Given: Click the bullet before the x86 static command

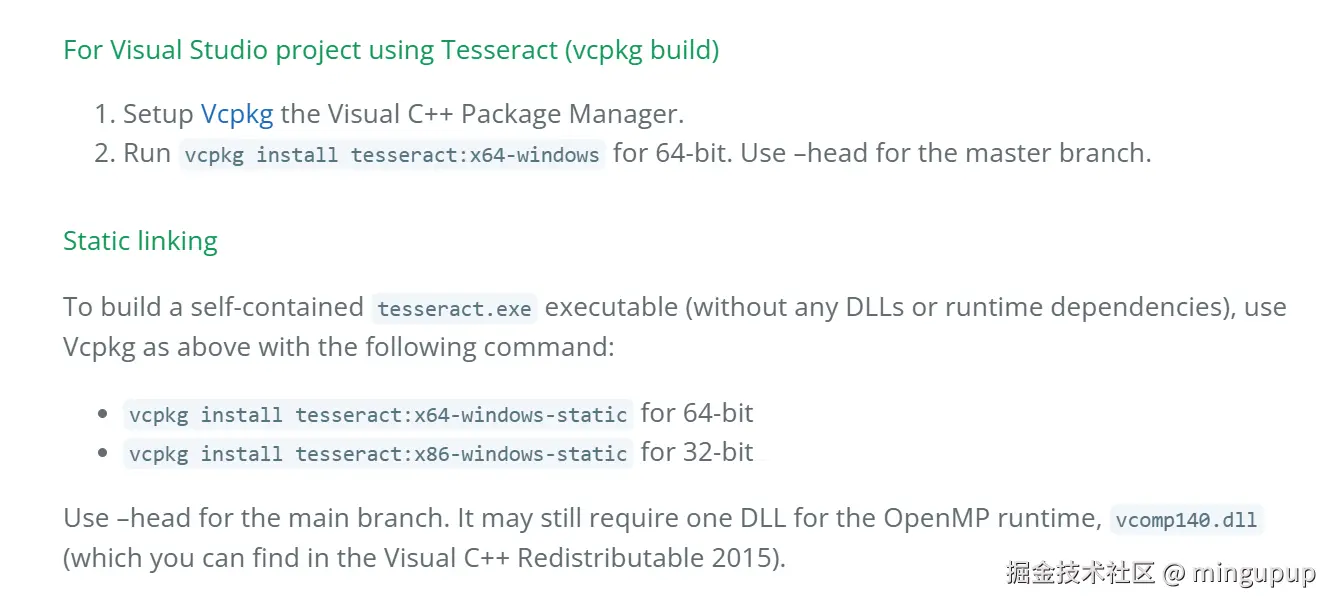Looking at the screenshot, I should [102, 452].
